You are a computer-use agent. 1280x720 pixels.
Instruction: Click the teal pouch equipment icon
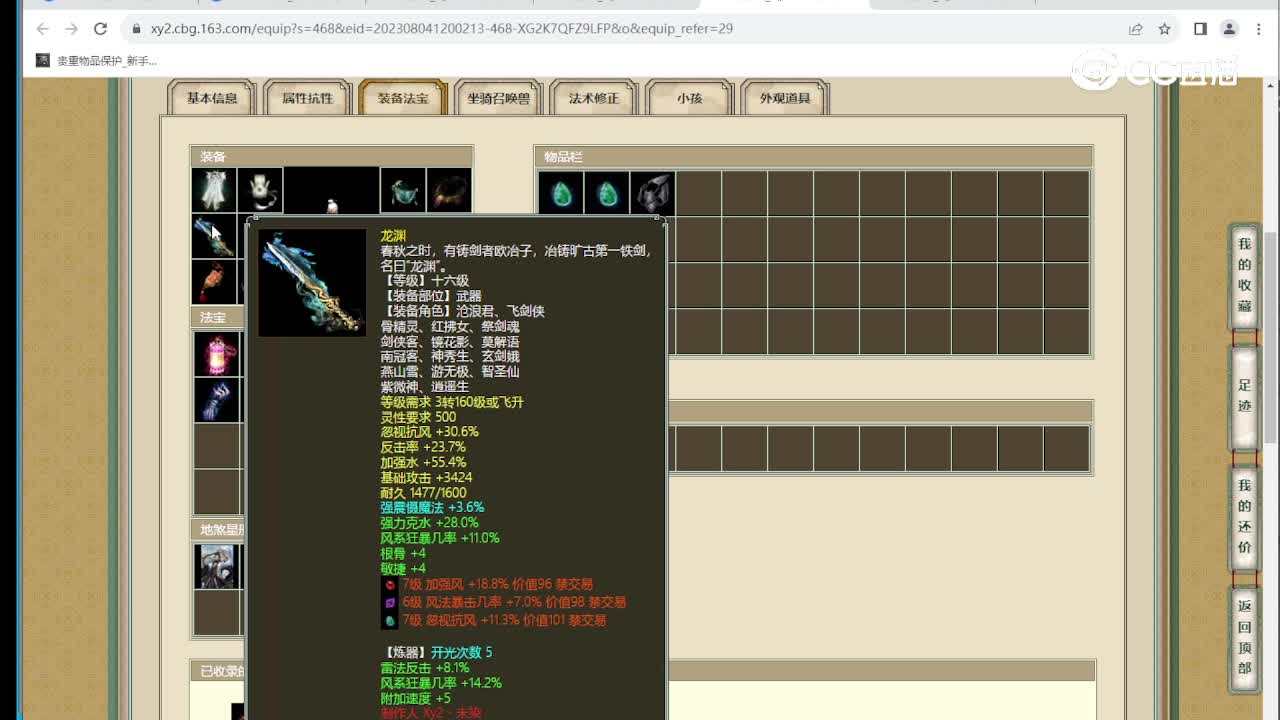click(403, 190)
